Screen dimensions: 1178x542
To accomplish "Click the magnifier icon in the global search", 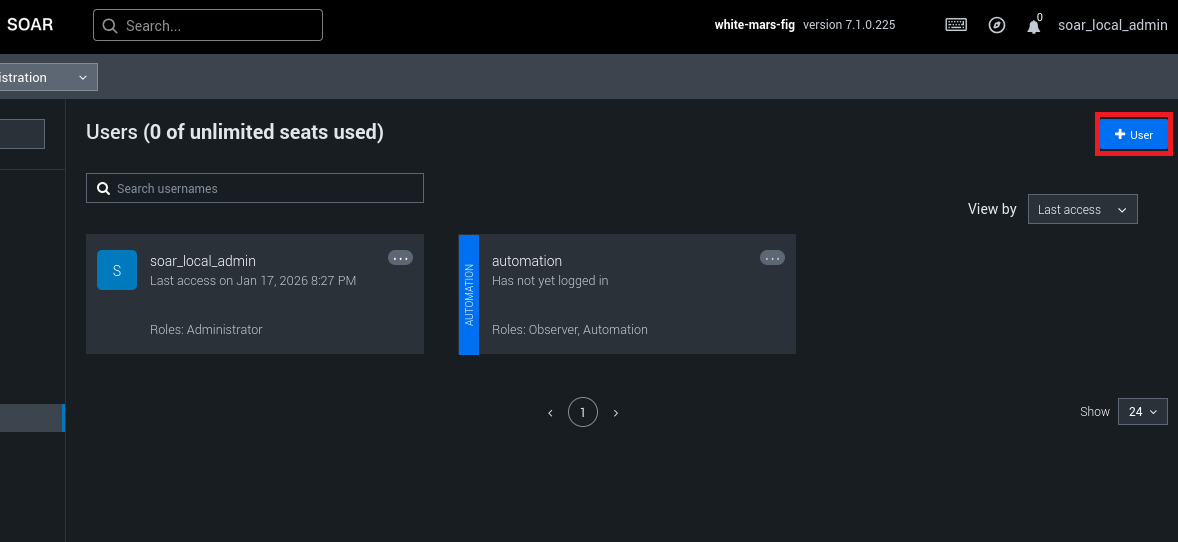I will coord(110,26).
